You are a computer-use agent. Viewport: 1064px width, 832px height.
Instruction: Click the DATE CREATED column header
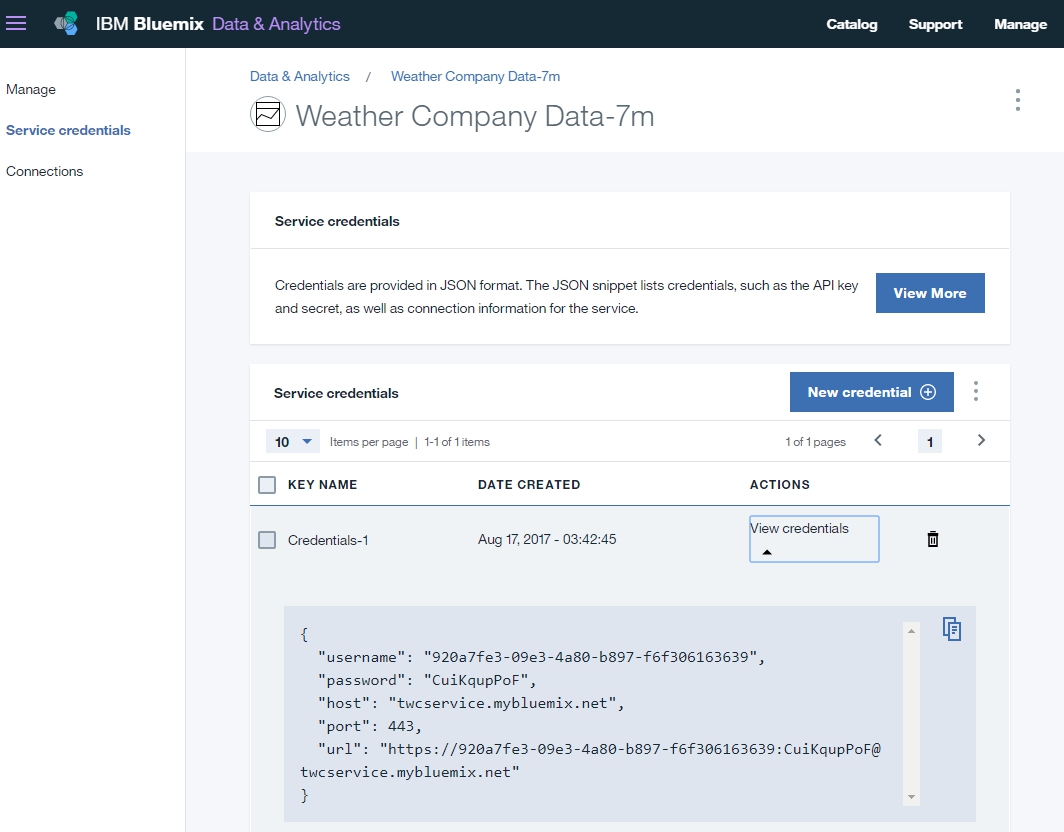(x=529, y=485)
